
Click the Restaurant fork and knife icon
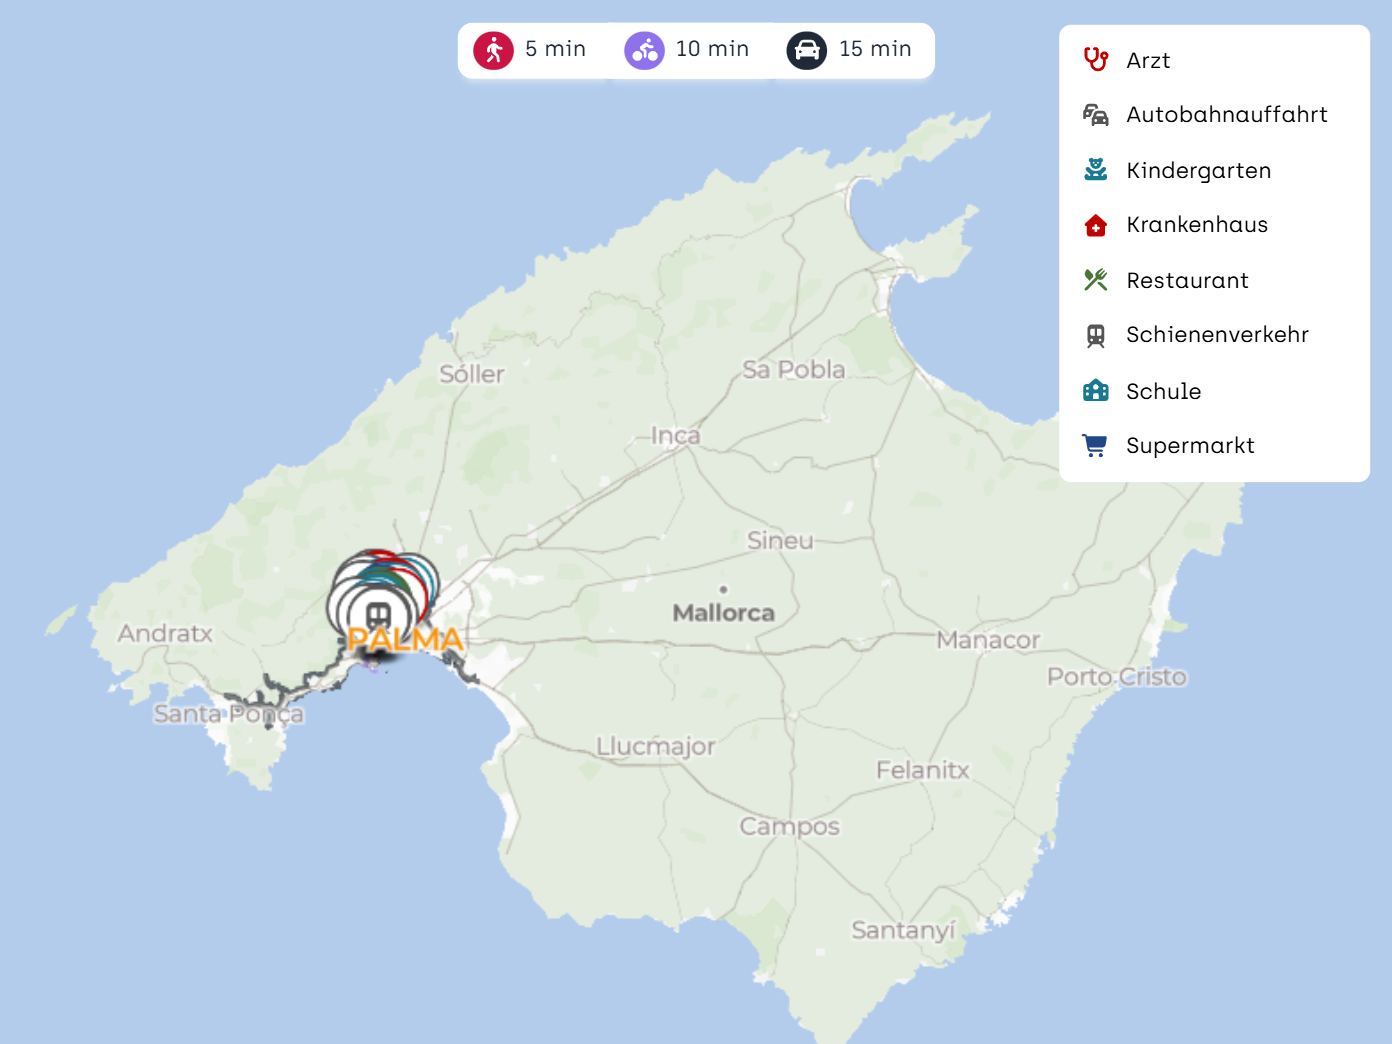1096,280
